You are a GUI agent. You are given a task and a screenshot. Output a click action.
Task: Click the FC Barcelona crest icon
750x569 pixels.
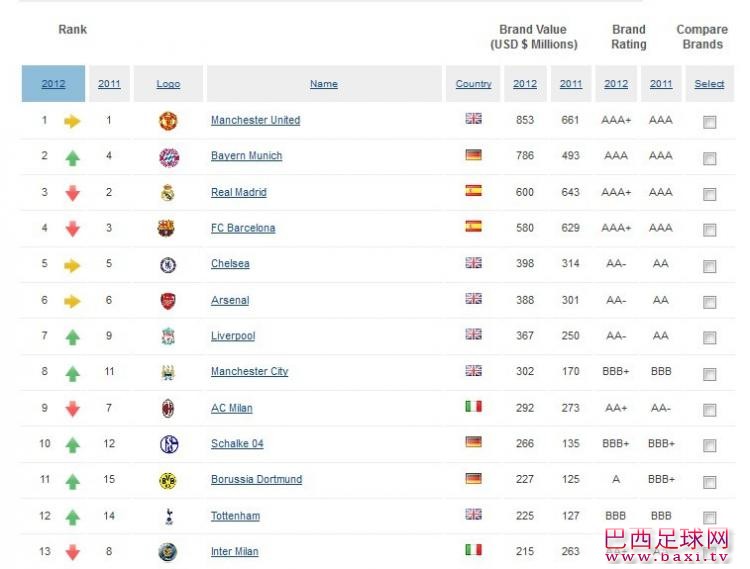pos(166,229)
